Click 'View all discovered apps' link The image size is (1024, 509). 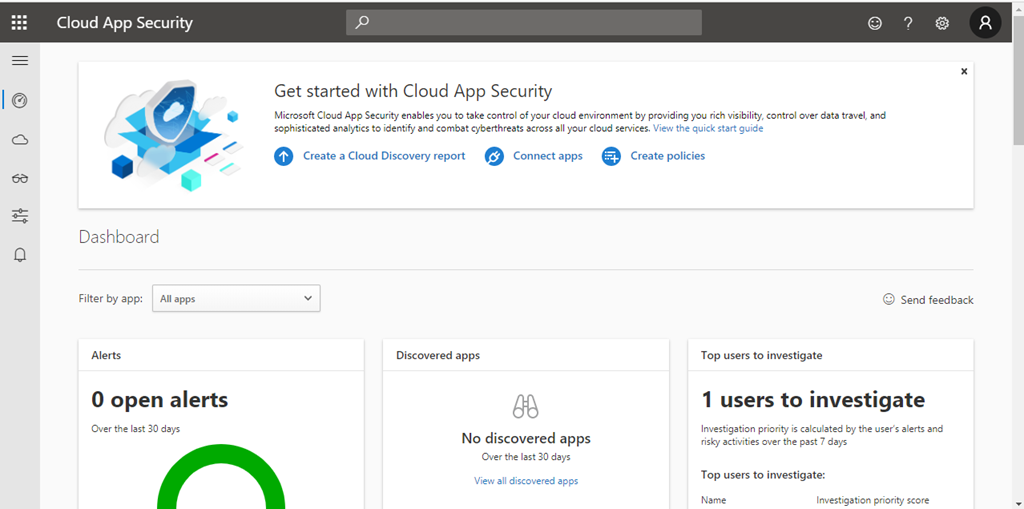pyautogui.click(x=526, y=481)
